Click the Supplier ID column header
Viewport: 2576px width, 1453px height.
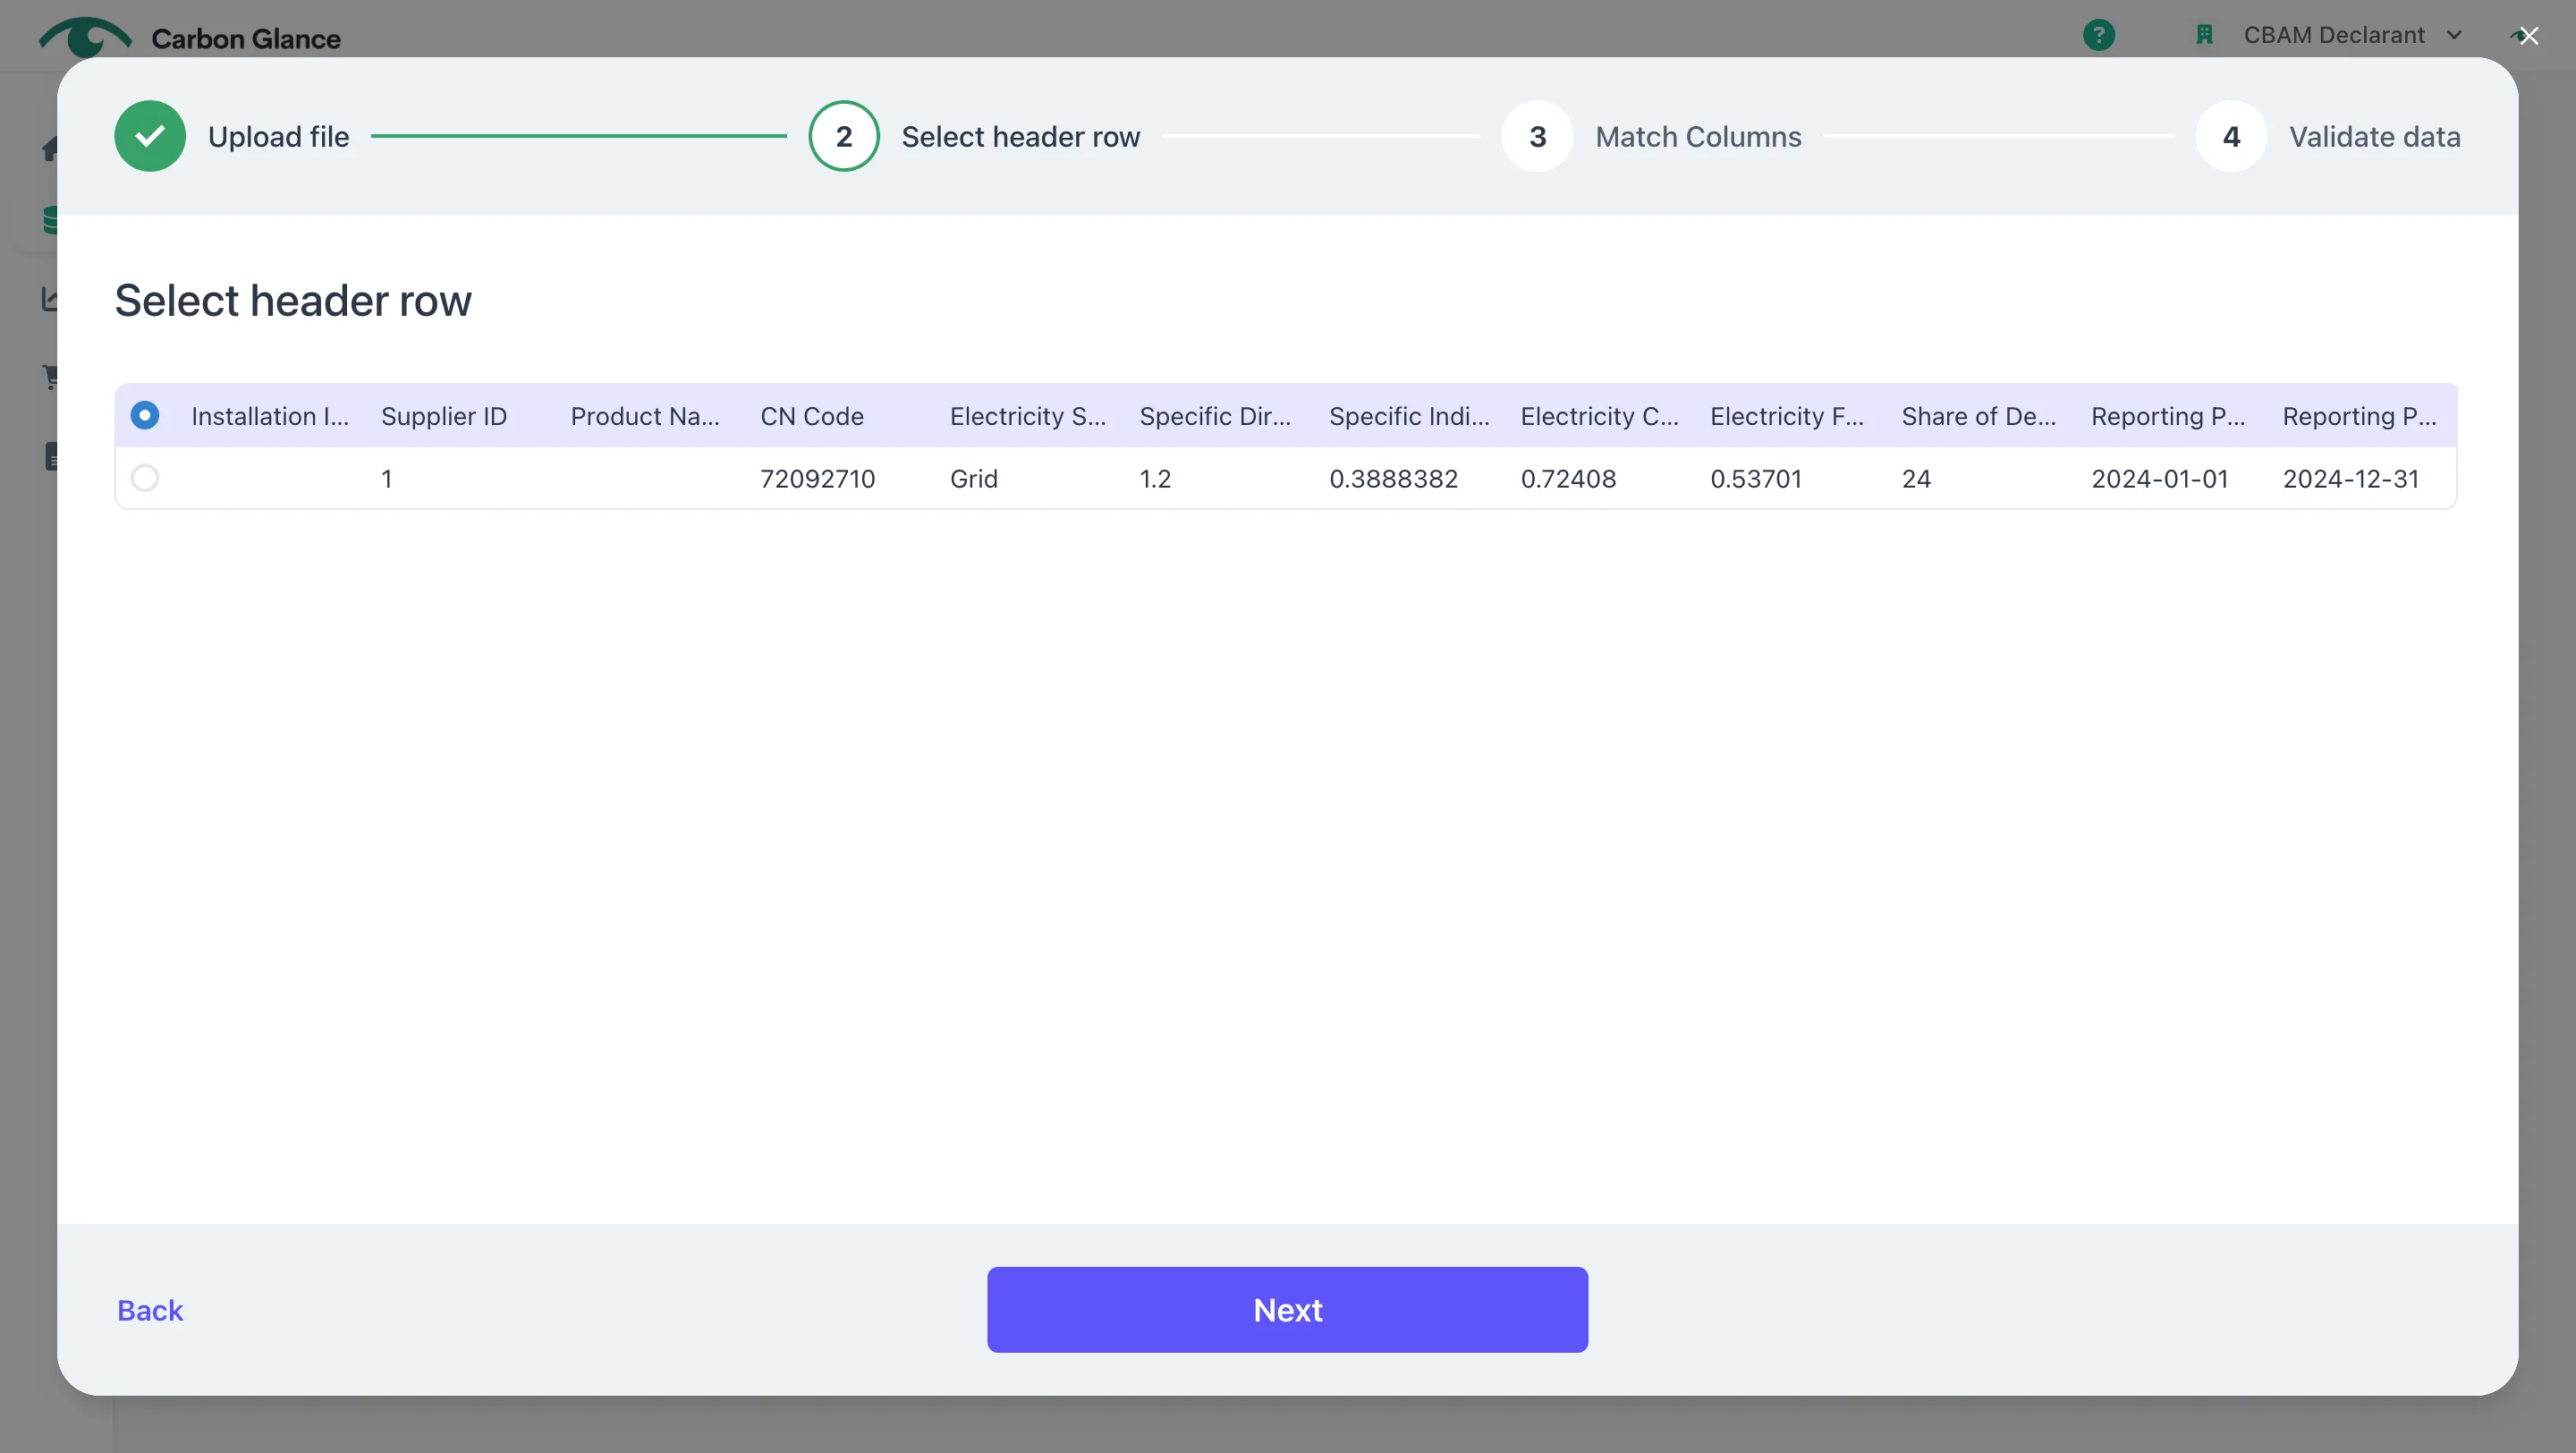(x=444, y=416)
